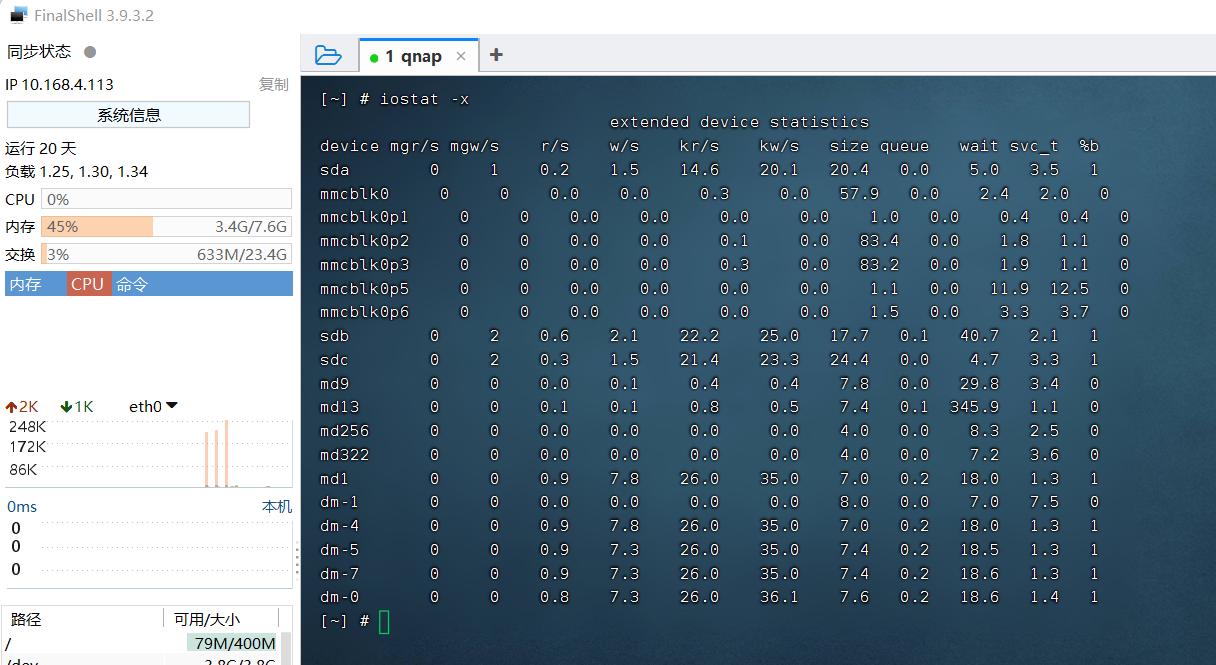Click the 本机 local host link
The image size is (1216, 665).
tap(276, 507)
